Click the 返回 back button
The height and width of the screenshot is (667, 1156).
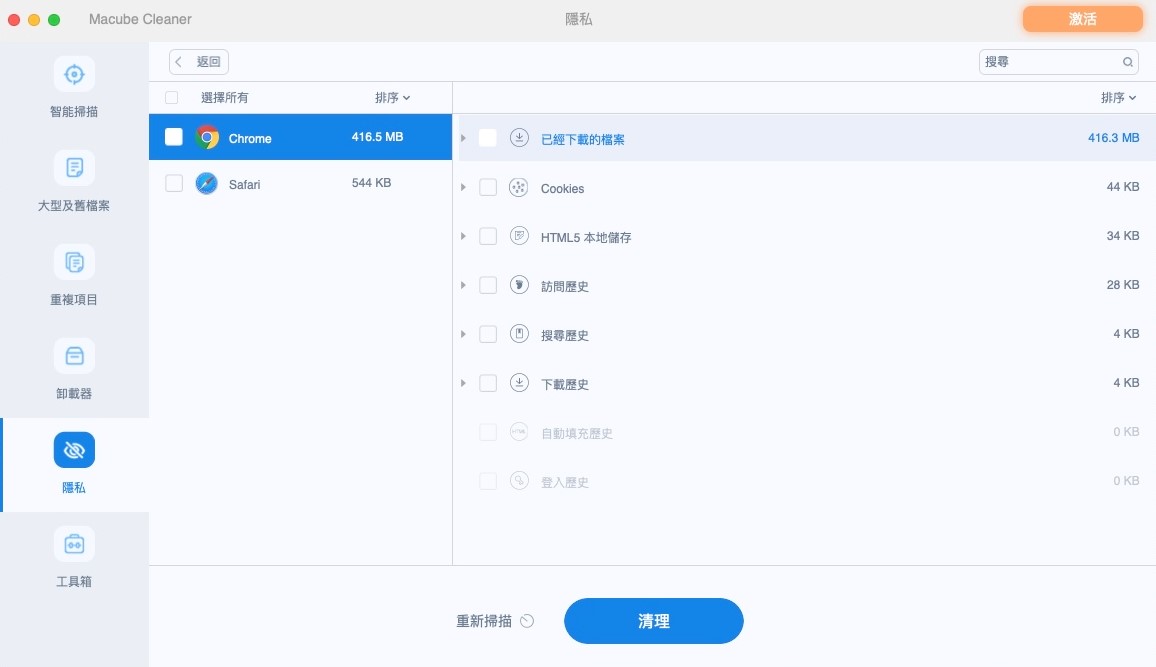(198, 62)
